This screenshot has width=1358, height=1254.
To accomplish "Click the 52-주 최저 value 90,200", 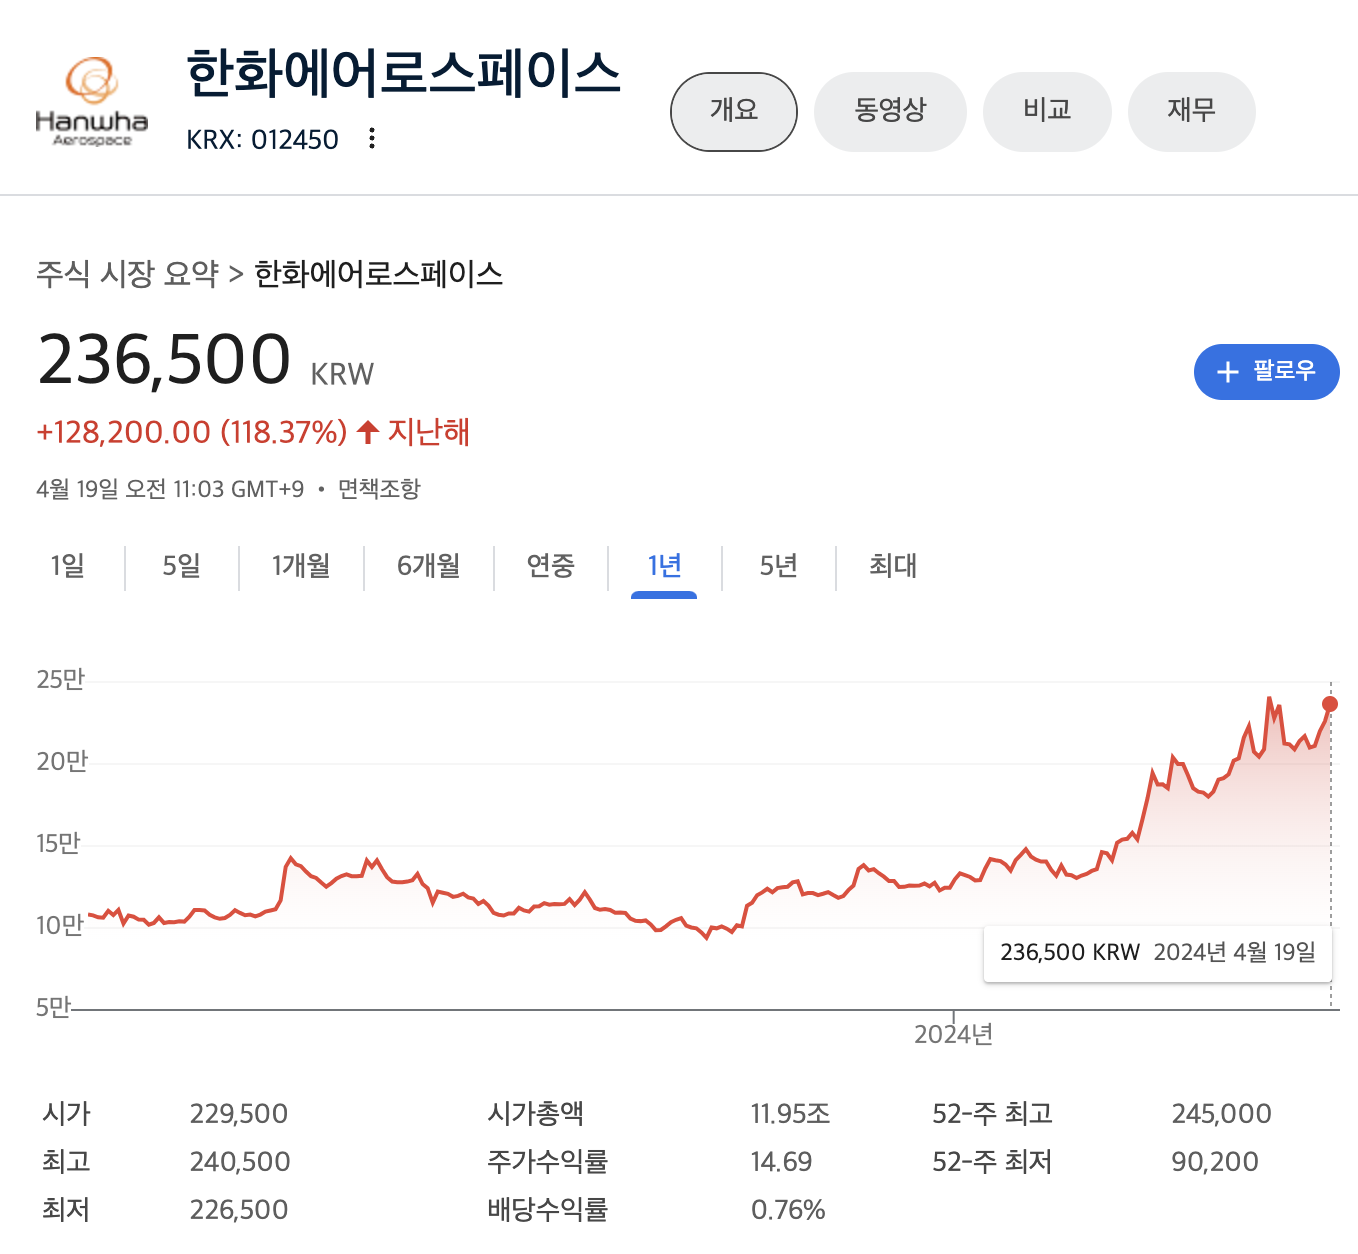I will click(1215, 1162).
